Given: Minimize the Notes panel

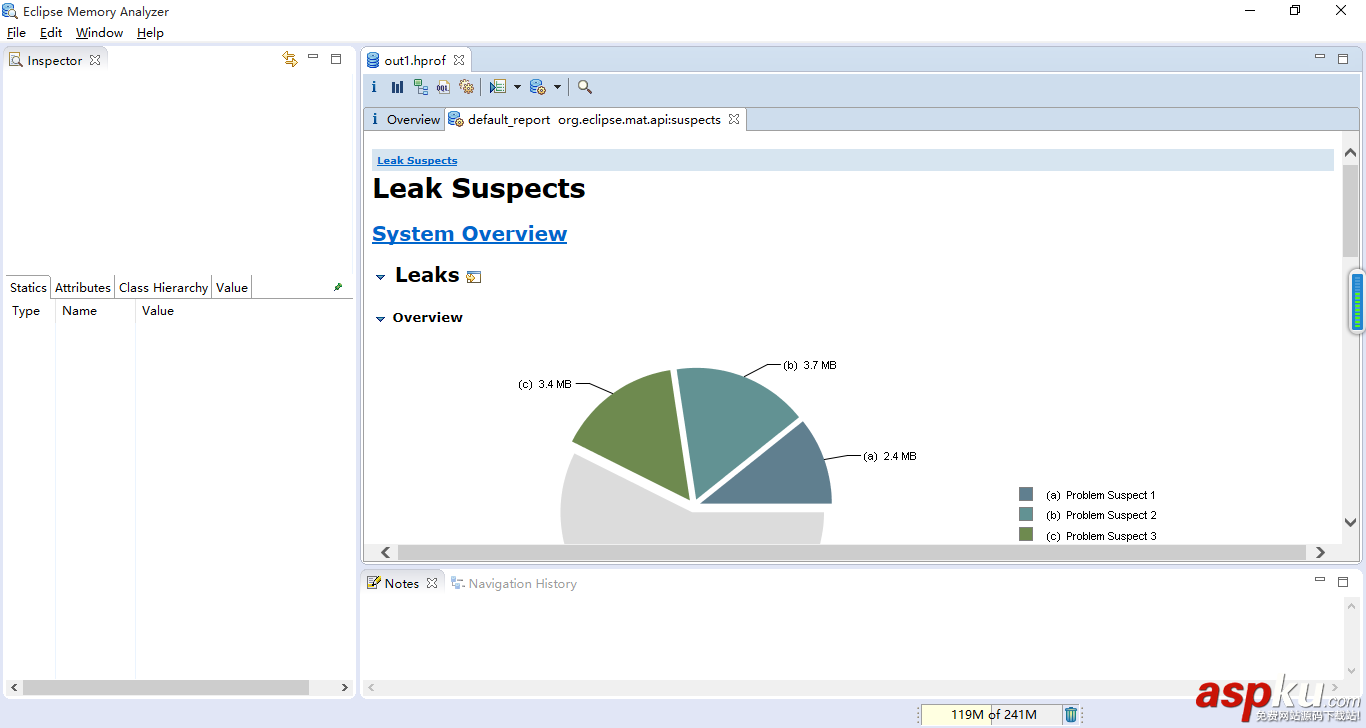Looking at the screenshot, I should (x=1320, y=580).
